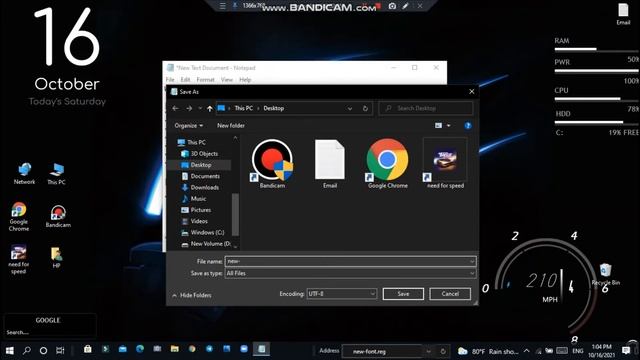This screenshot has height=360, width=640.
Task: Collapse folders with Hide Folders
Action: pos(192,295)
